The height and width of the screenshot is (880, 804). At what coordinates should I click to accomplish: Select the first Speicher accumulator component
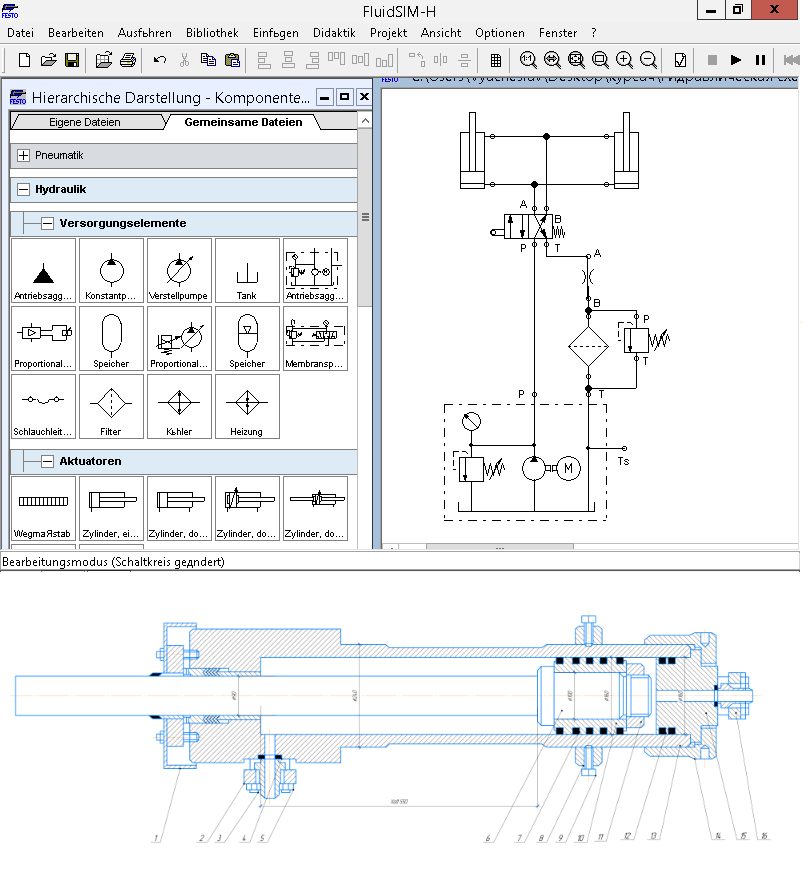click(x=111, y=338)
